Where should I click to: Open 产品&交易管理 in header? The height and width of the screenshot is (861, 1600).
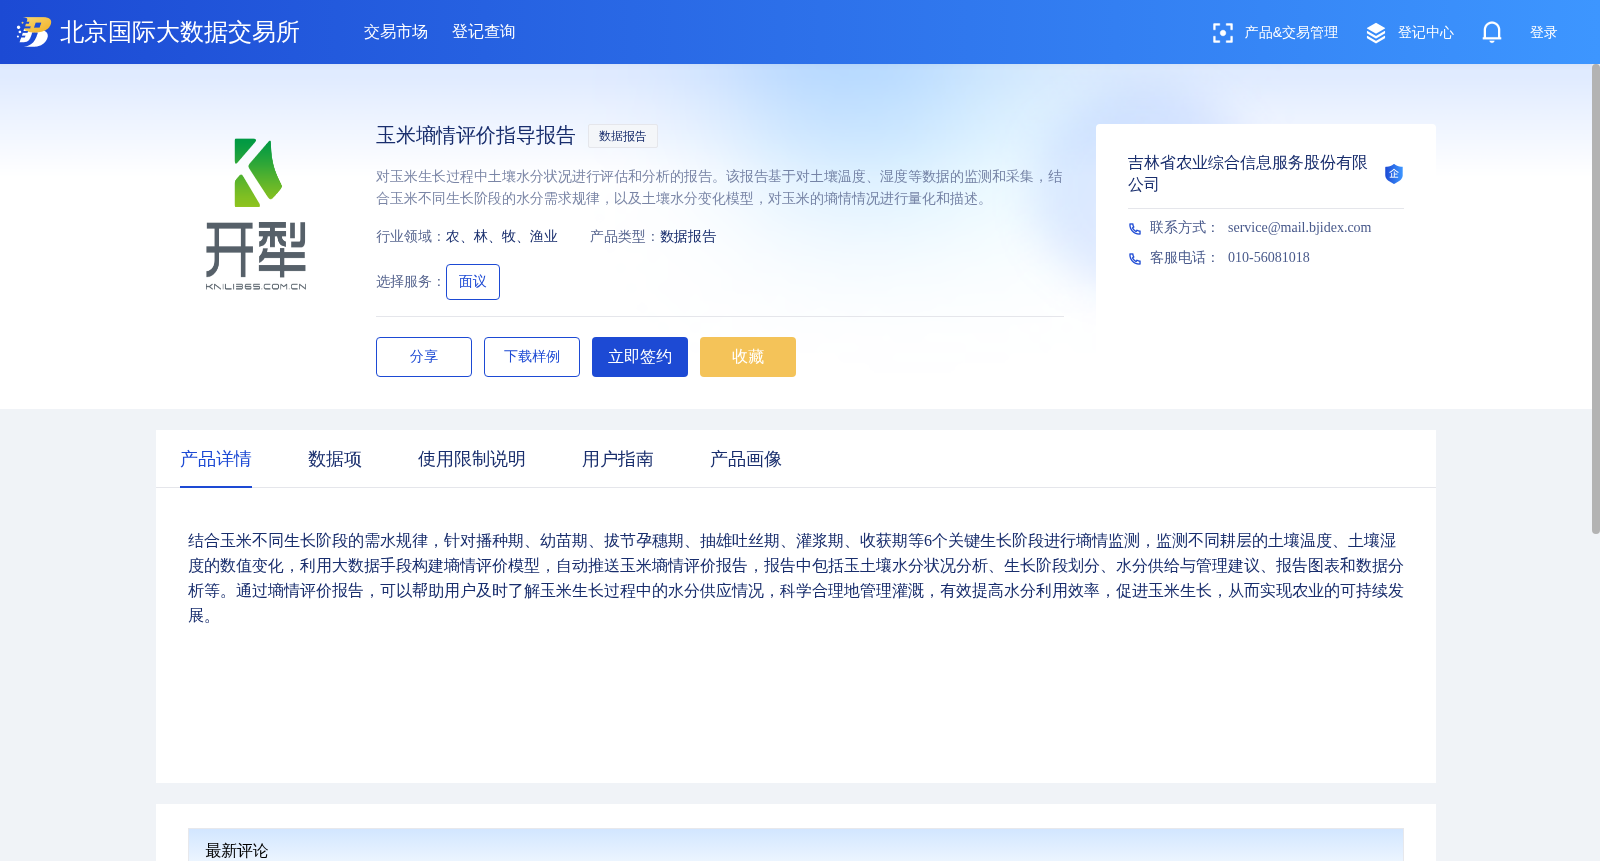click(x=1290, y=33)
